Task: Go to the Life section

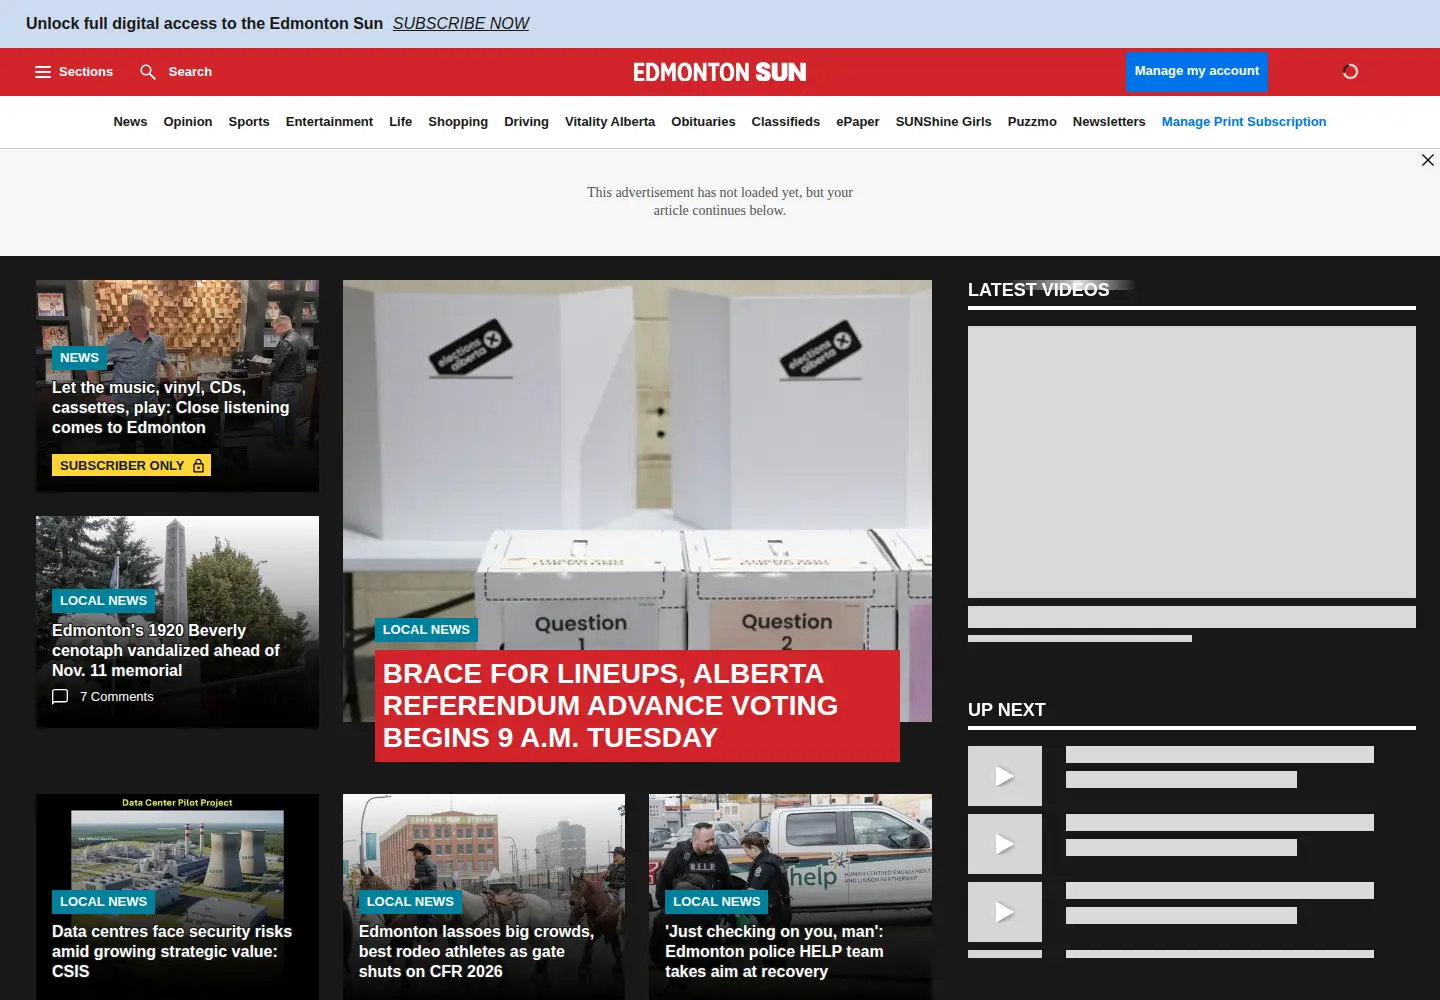Action: [x=400, y=122]
